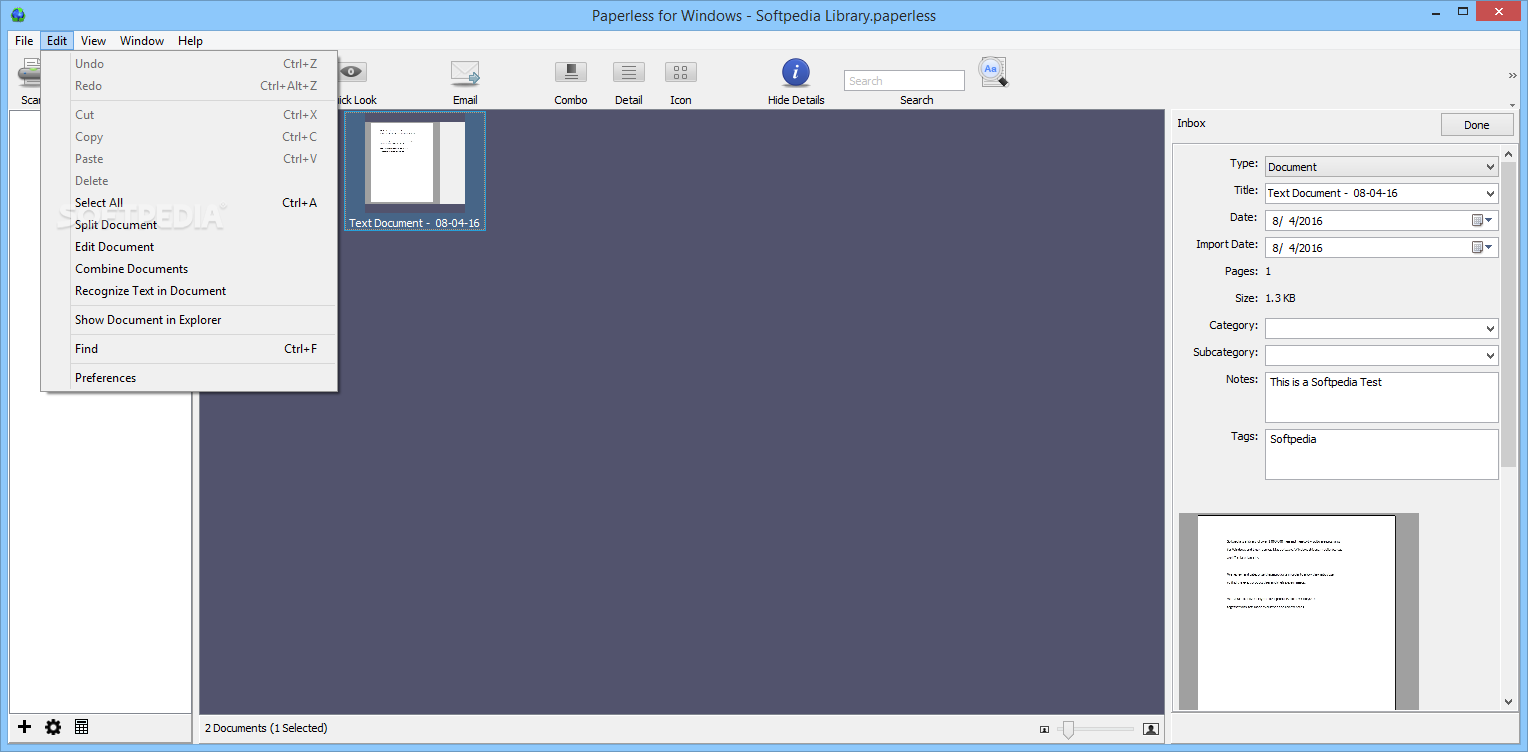The width and height of the screenshot is (1528, 752).
Task: Choose Edit Document menu entry
Action: tap(189, 247)
